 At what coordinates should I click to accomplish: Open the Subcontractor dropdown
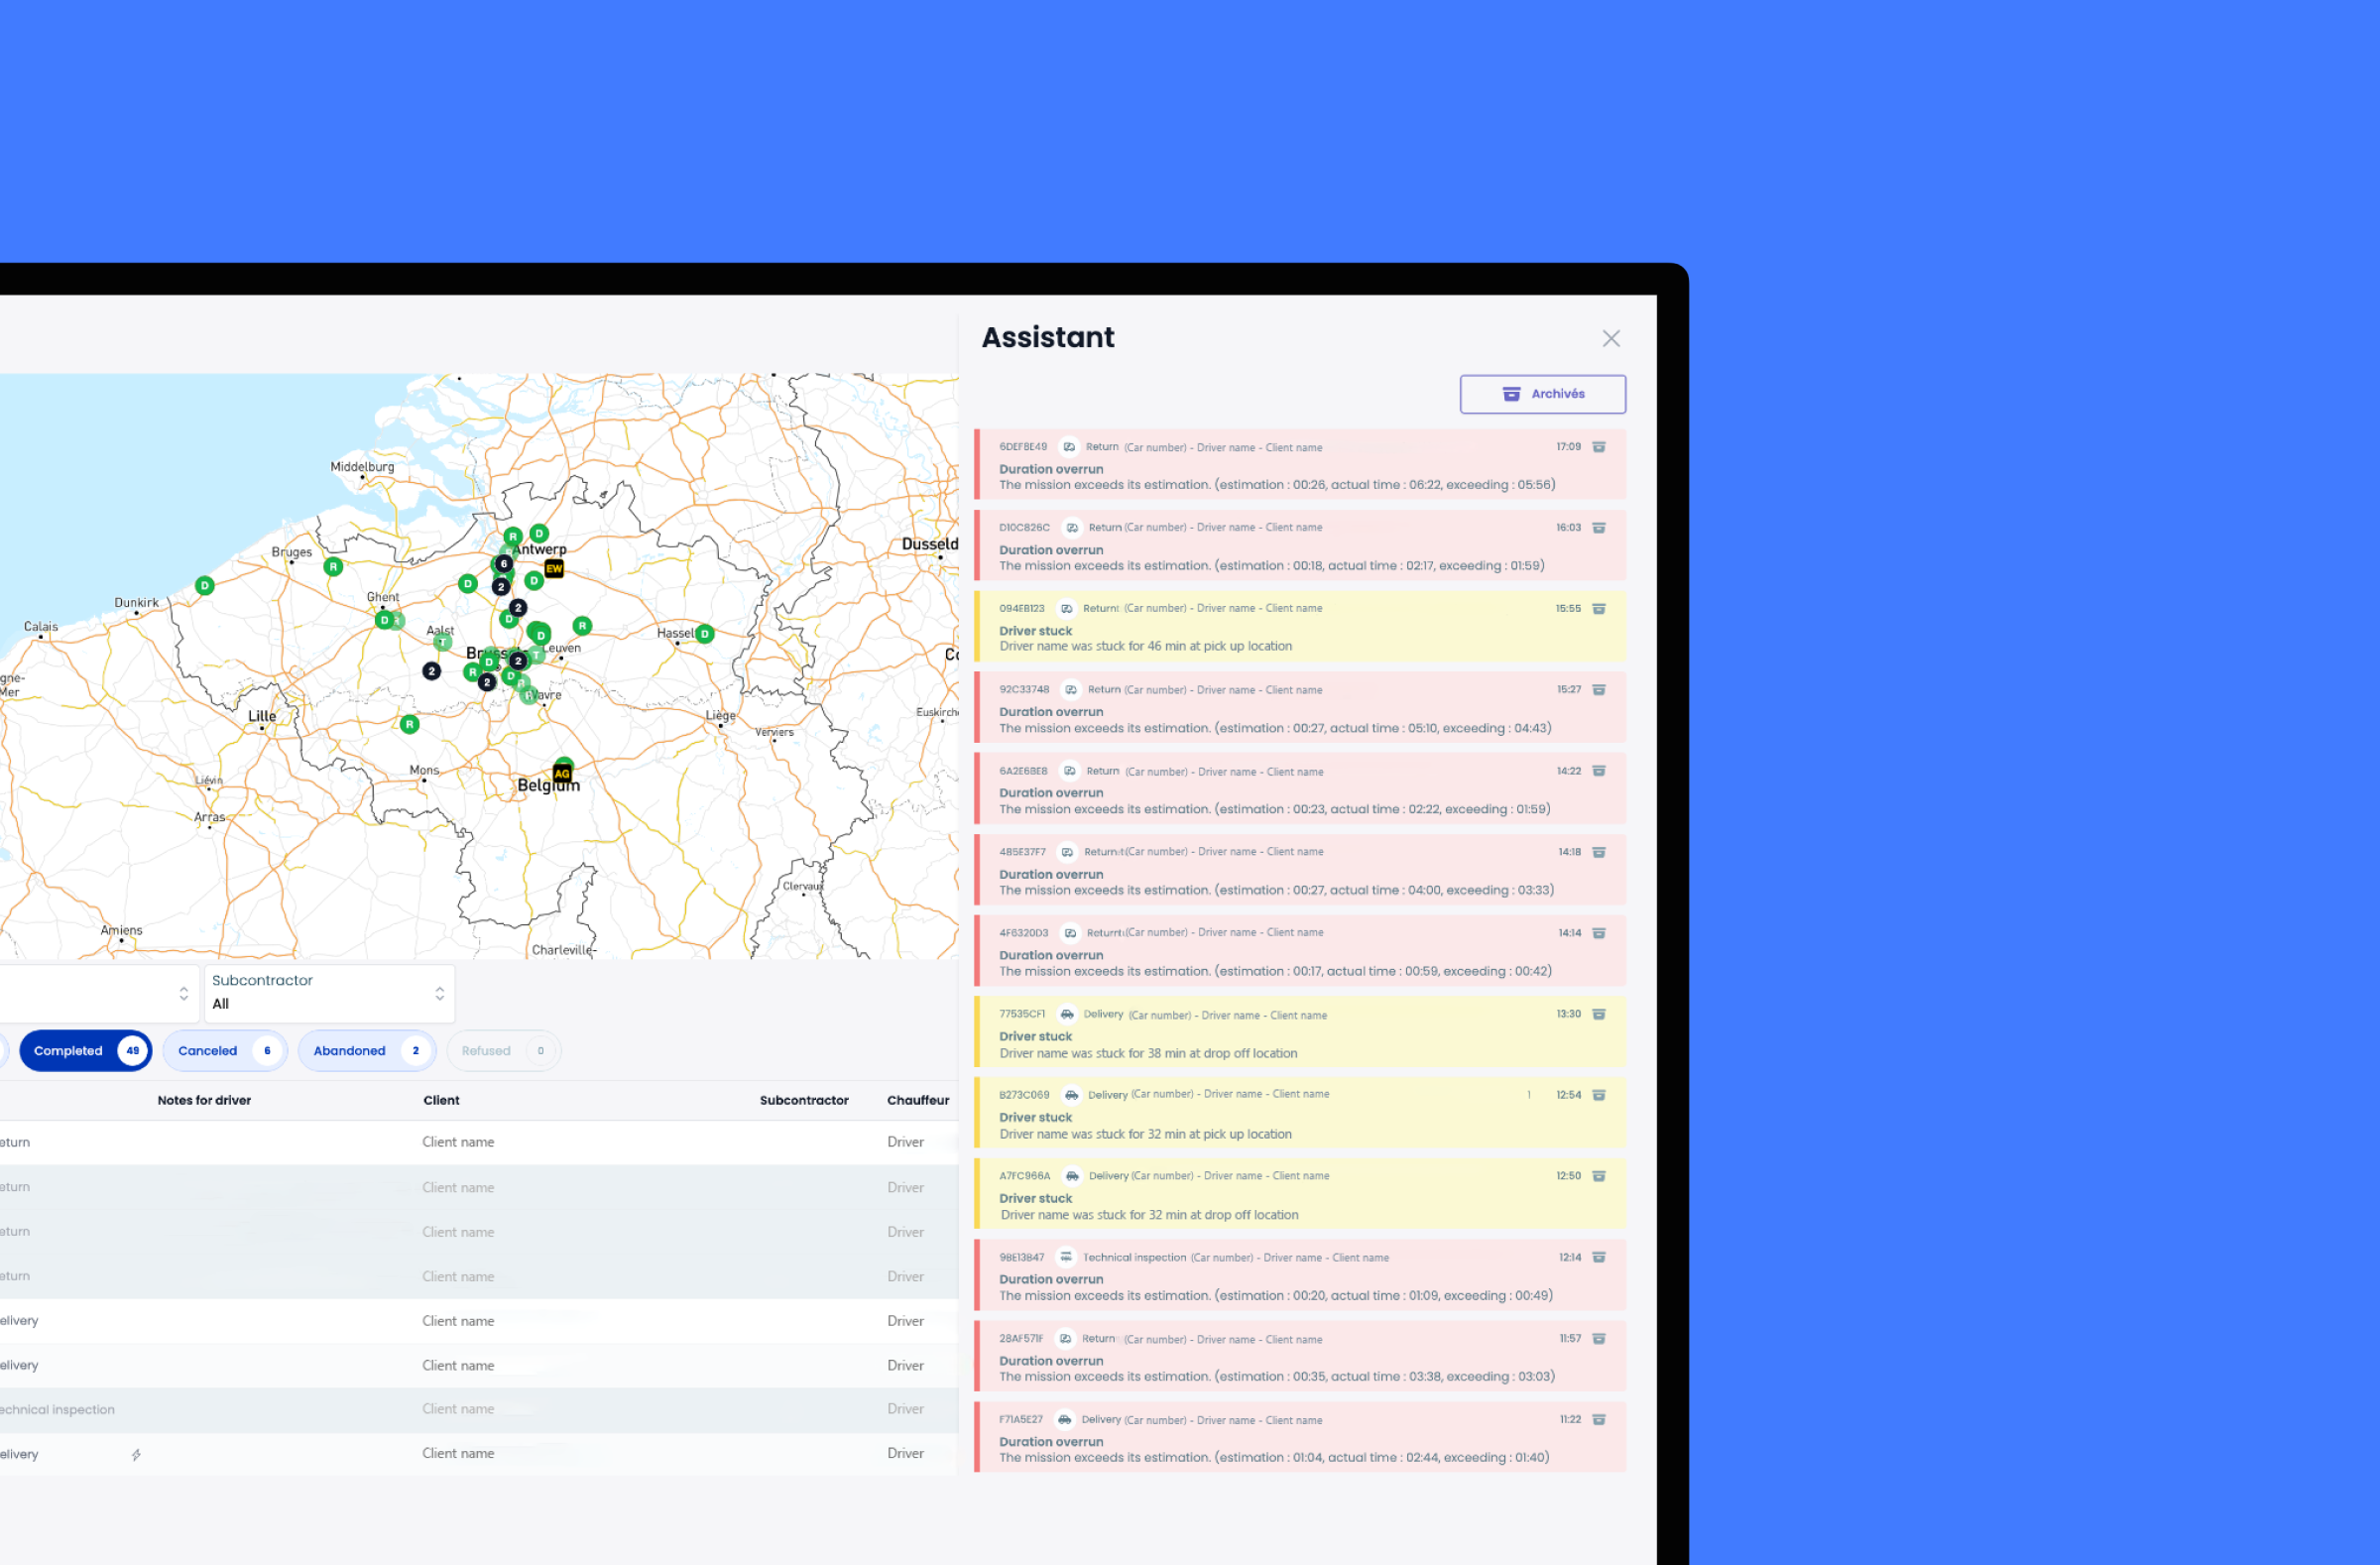click(329, 993)
